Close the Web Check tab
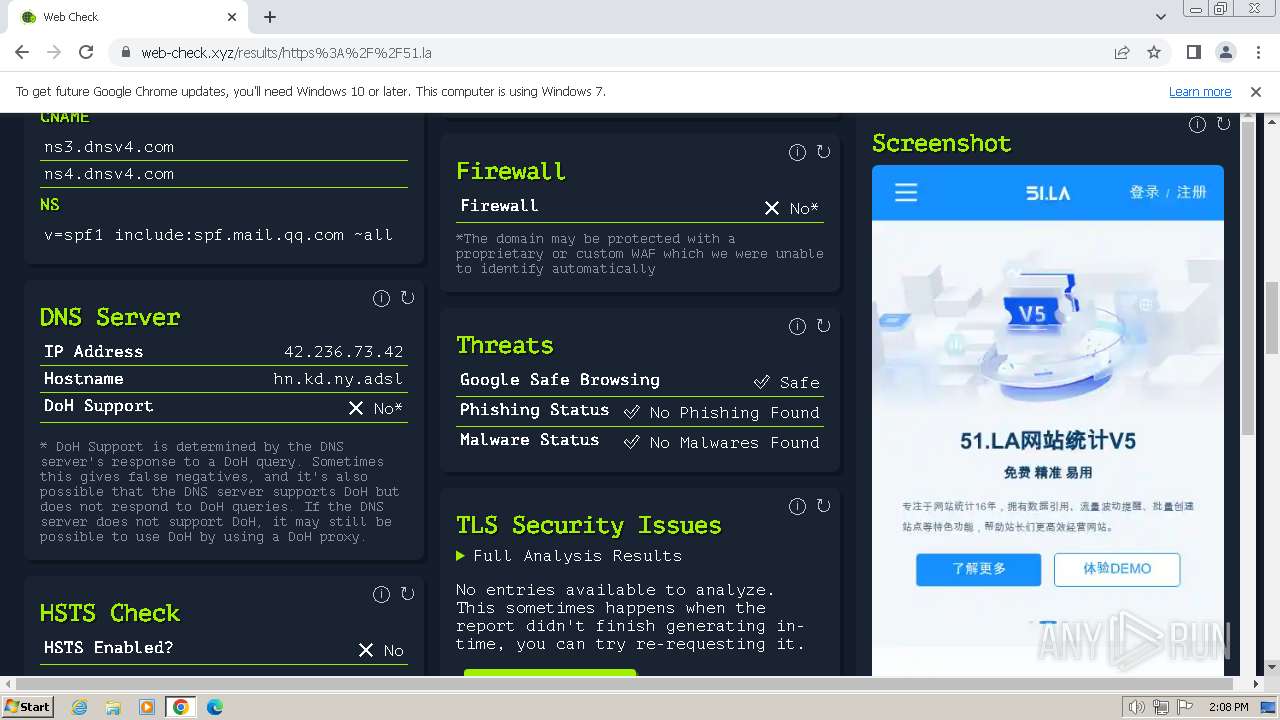This screenshot has width=1280, height=720. pyautogui.click(x=232, y=17)
